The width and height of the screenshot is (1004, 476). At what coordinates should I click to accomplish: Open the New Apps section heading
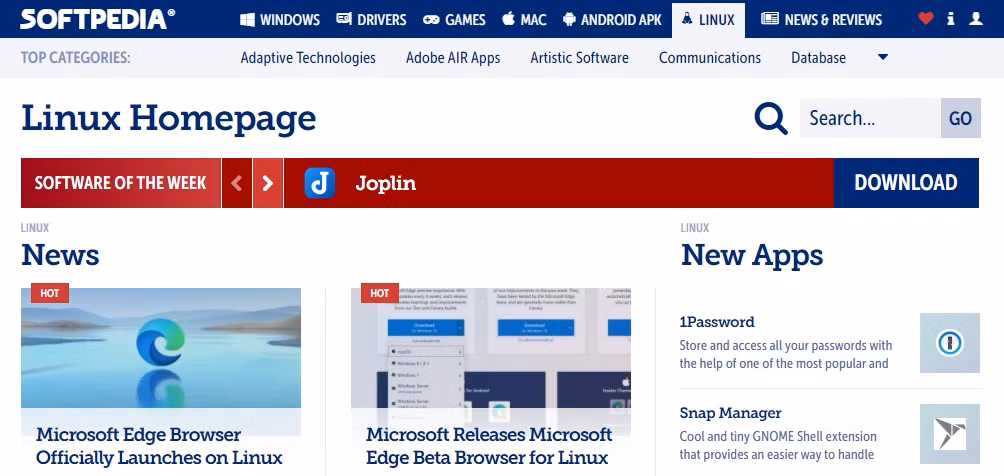[x=752, y=255]
